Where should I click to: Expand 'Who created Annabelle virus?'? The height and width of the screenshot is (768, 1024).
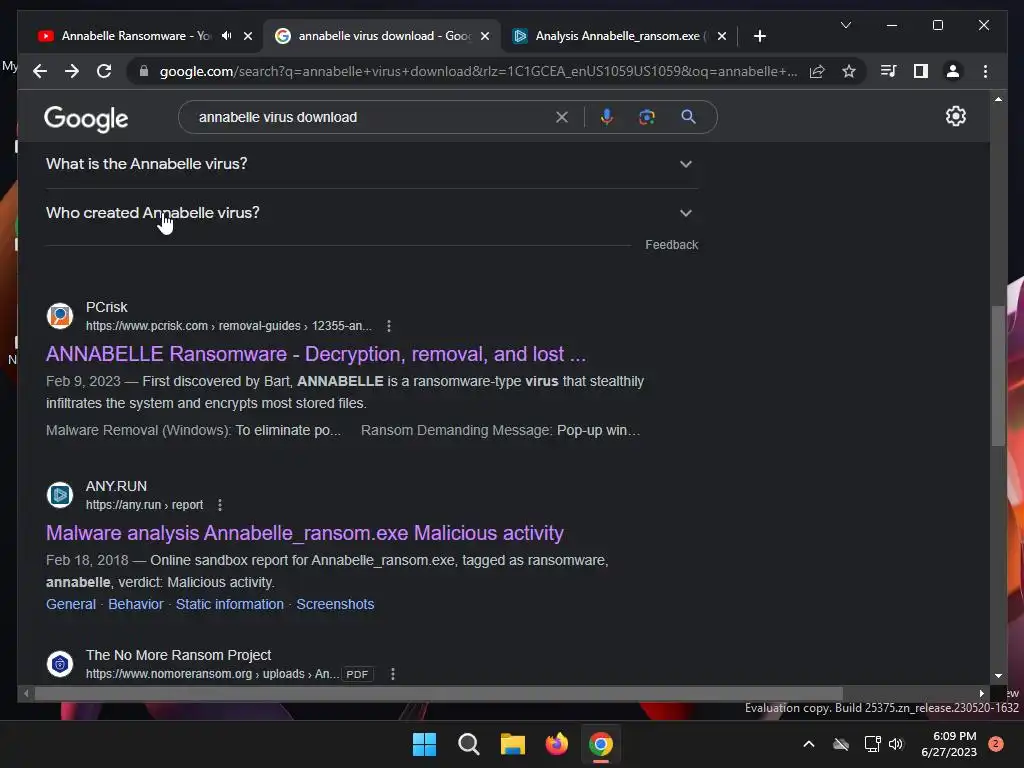(x=372, y=213)
